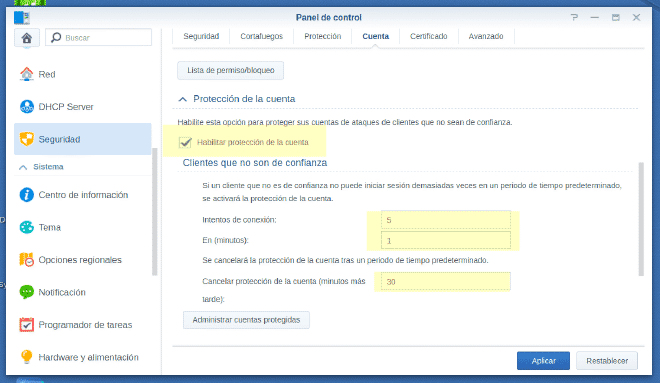Viewport: 660px width, 383px height.
Task: Open Hardware y alimentación bulb icon
Action: click(x=27, y=357)
